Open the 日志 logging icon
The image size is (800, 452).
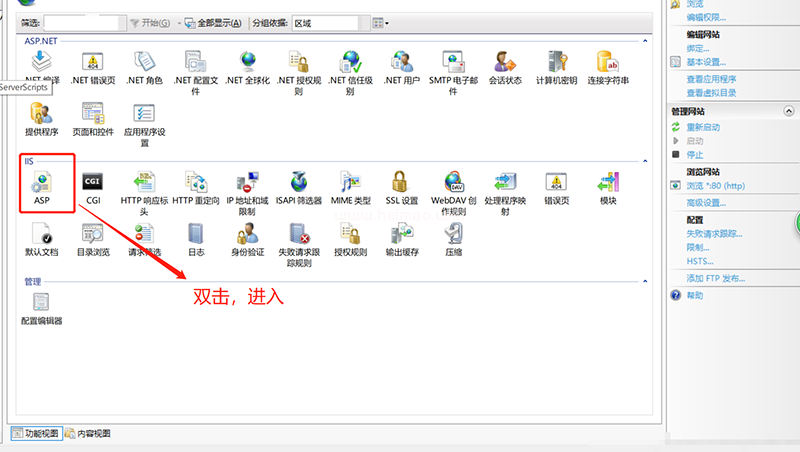pos(196,235)
